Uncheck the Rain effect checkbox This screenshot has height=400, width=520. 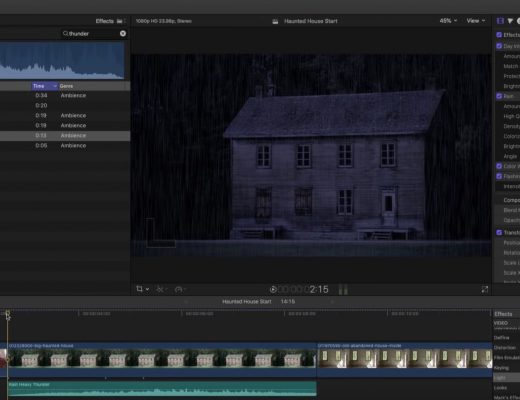click(x=499, y=96)
